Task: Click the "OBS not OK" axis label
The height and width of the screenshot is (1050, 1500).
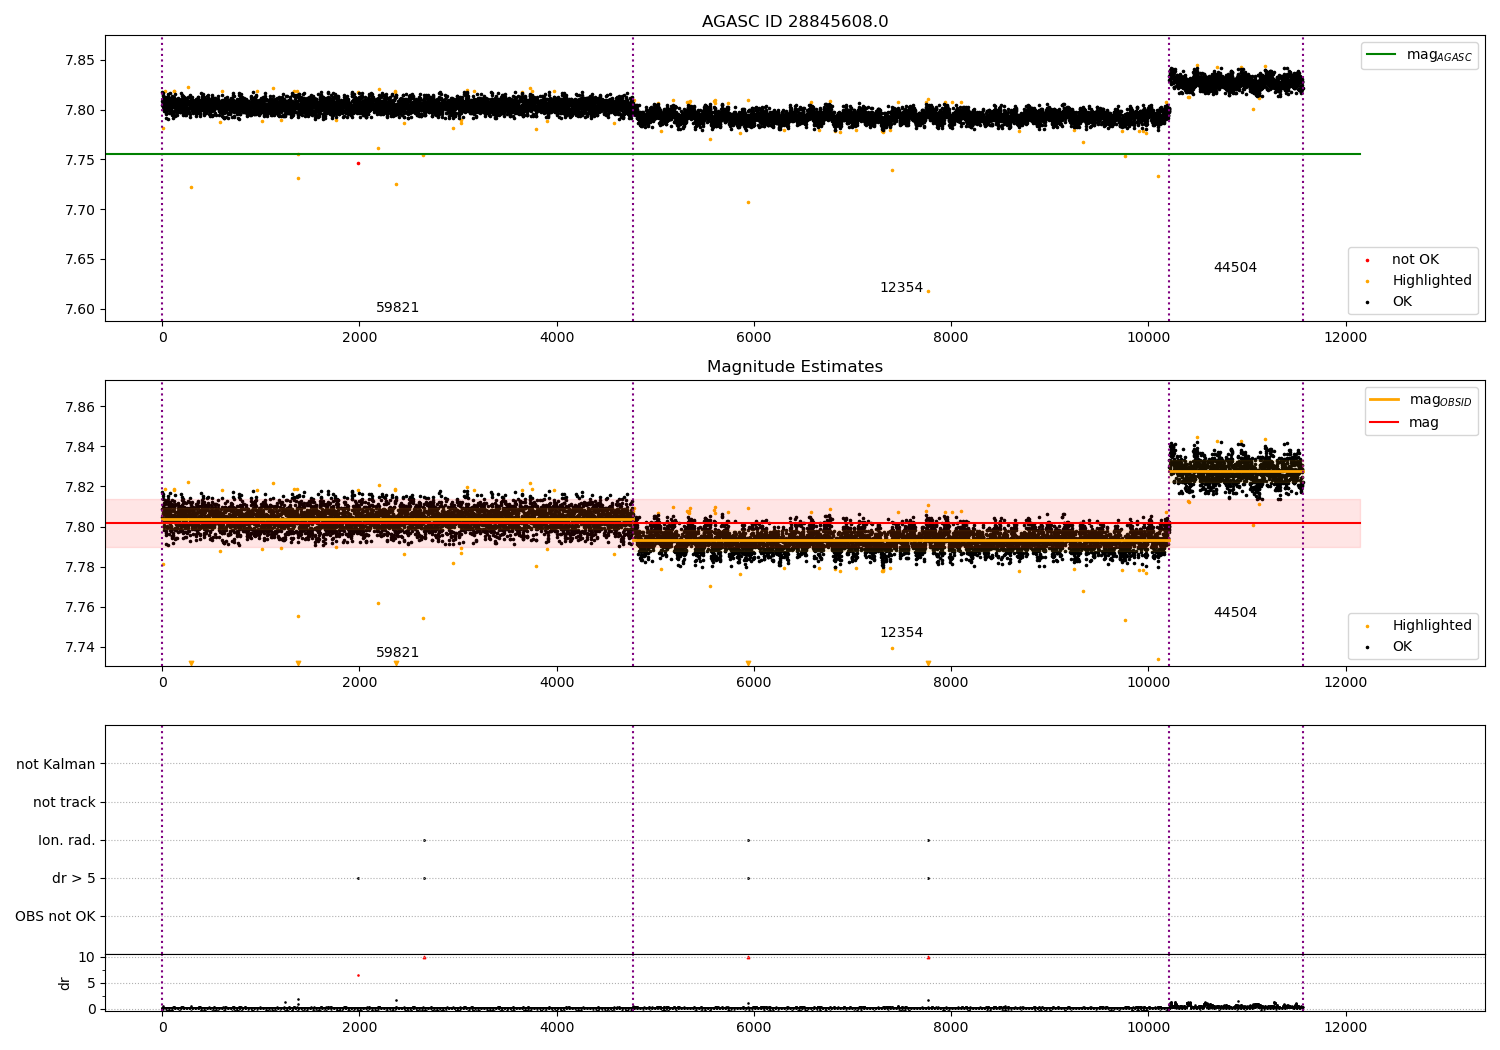Action: (55, 917)
